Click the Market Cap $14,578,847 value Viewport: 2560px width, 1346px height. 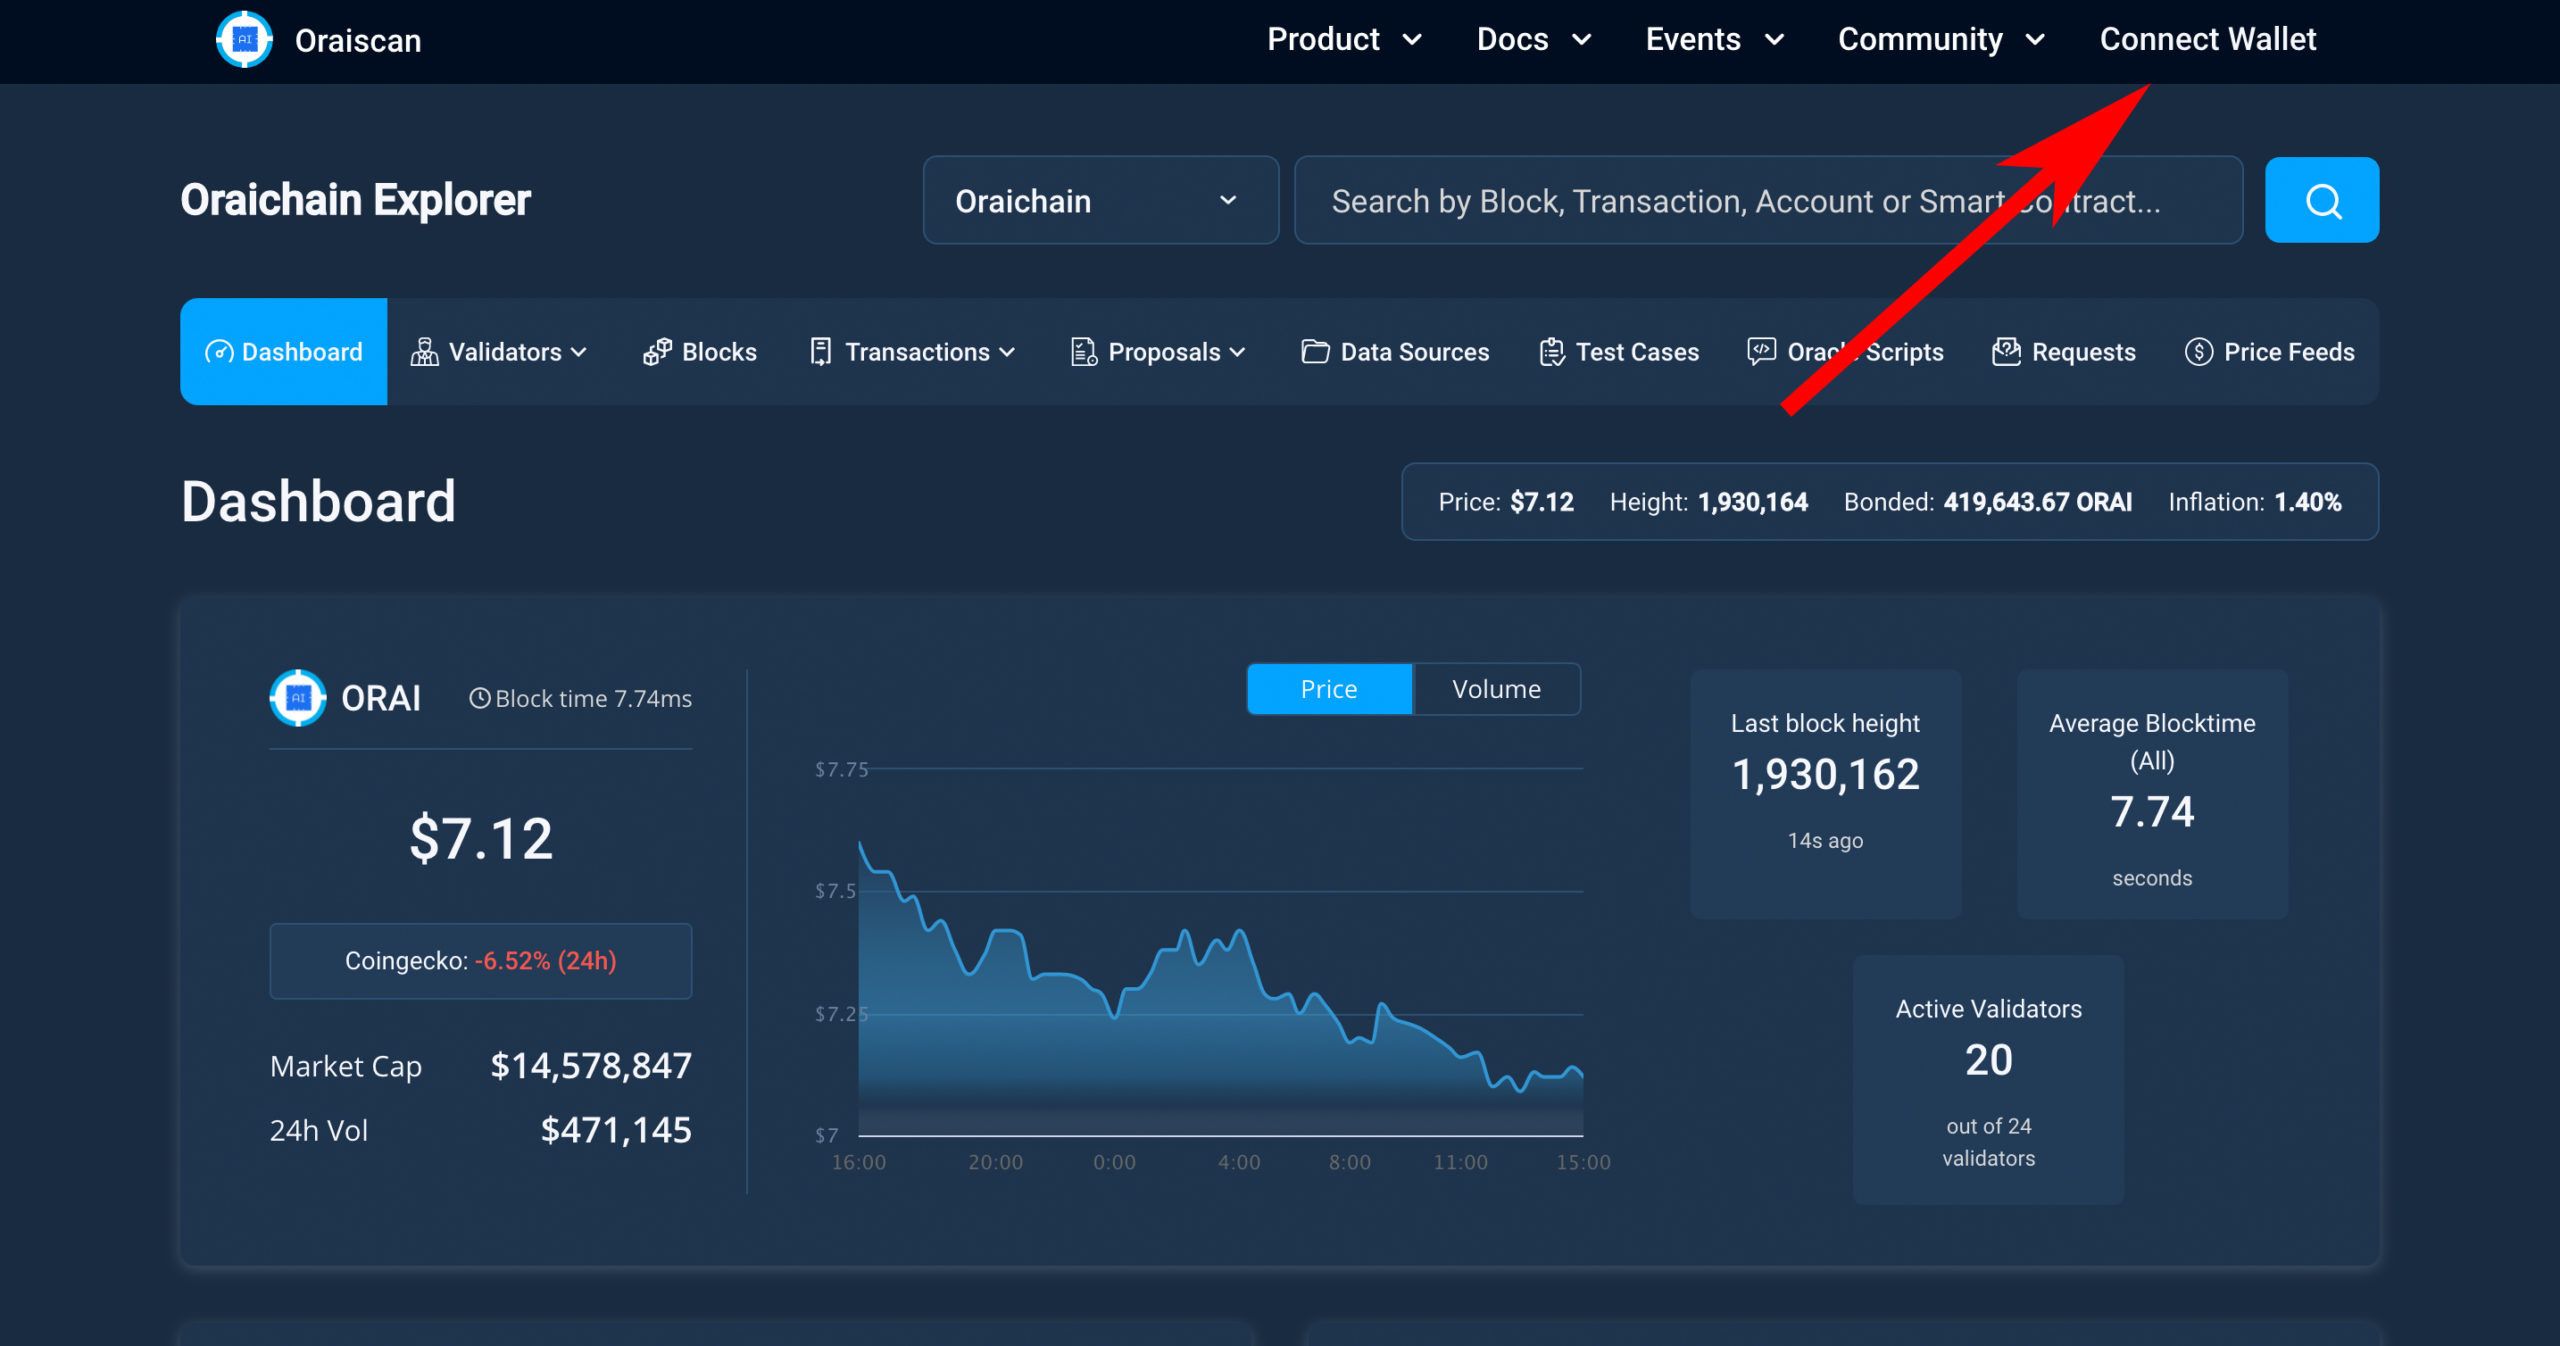pyautogui.click(x=591, y=1066)
